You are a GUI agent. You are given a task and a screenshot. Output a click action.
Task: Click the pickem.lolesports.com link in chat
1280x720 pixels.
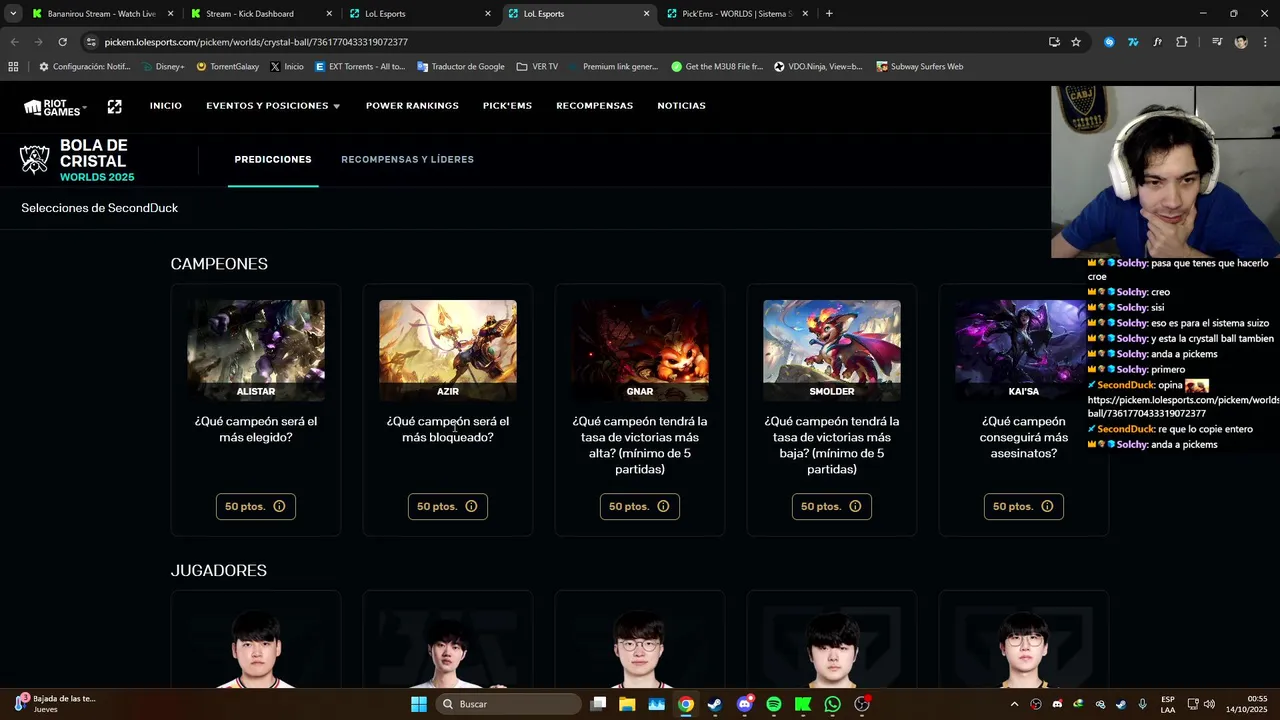pyautogui.click(x=1183, y=406)
